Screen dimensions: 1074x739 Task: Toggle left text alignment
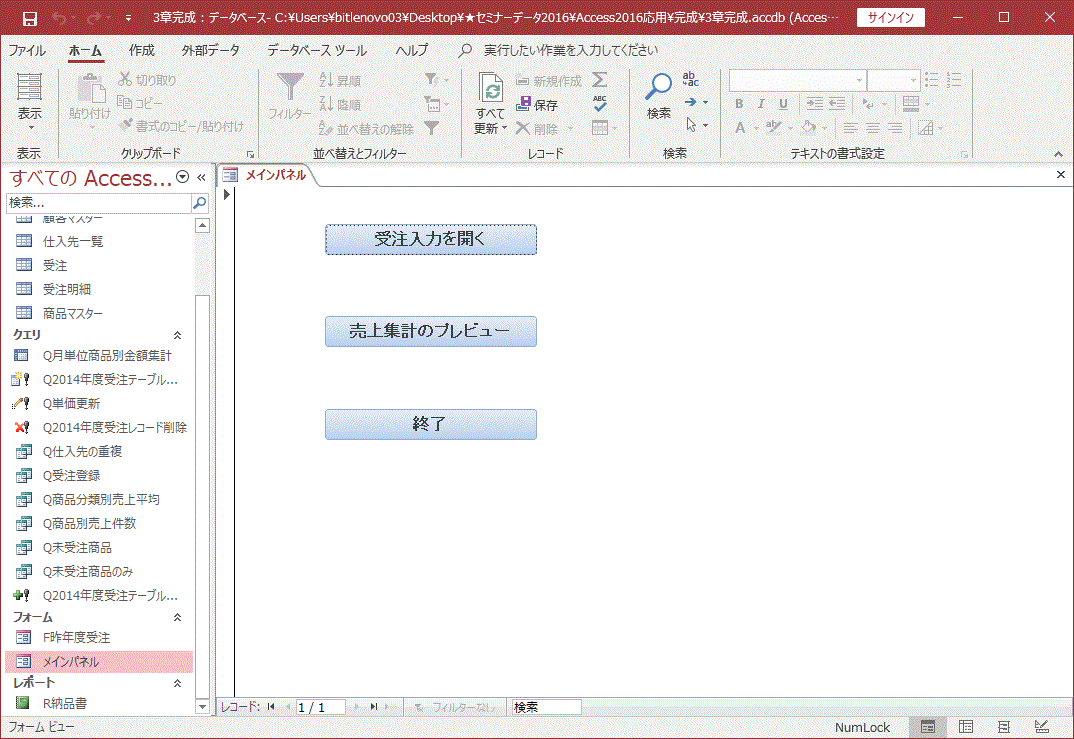(x=850, y=128)
